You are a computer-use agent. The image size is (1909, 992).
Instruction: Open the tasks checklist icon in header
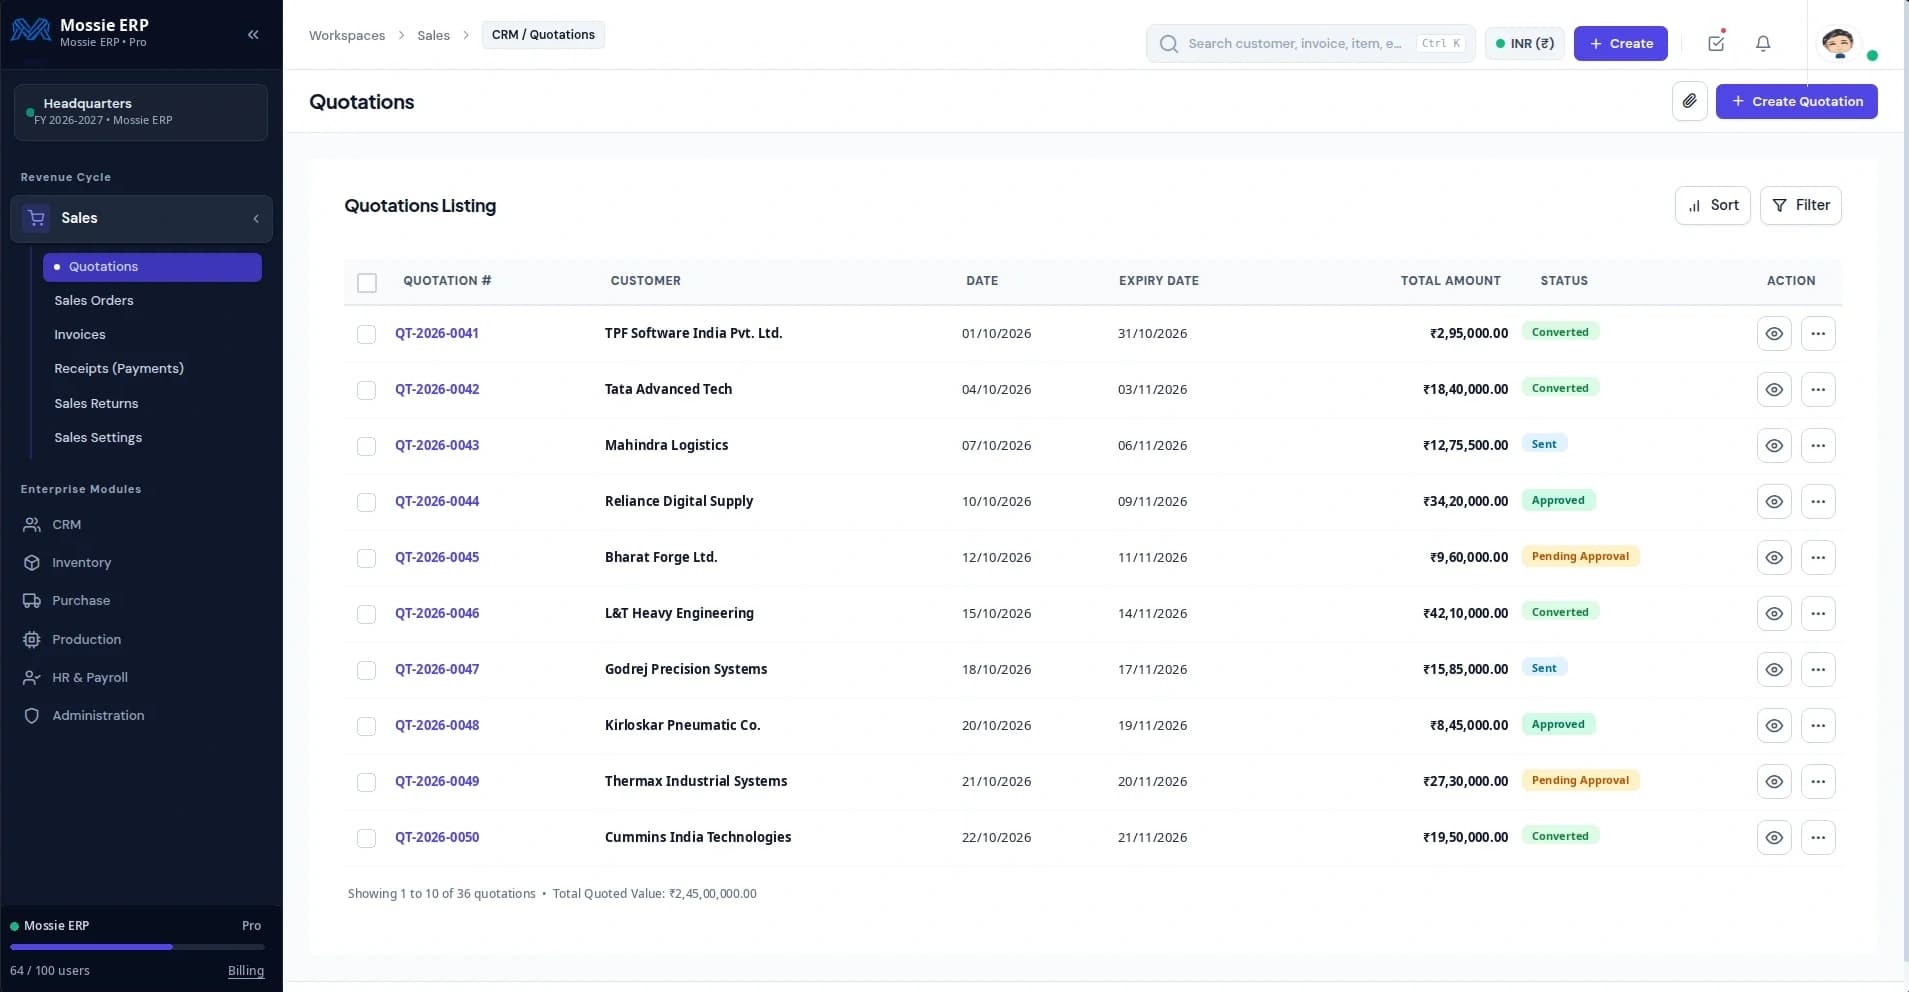pyautogui.click(x=1716, y=43)
